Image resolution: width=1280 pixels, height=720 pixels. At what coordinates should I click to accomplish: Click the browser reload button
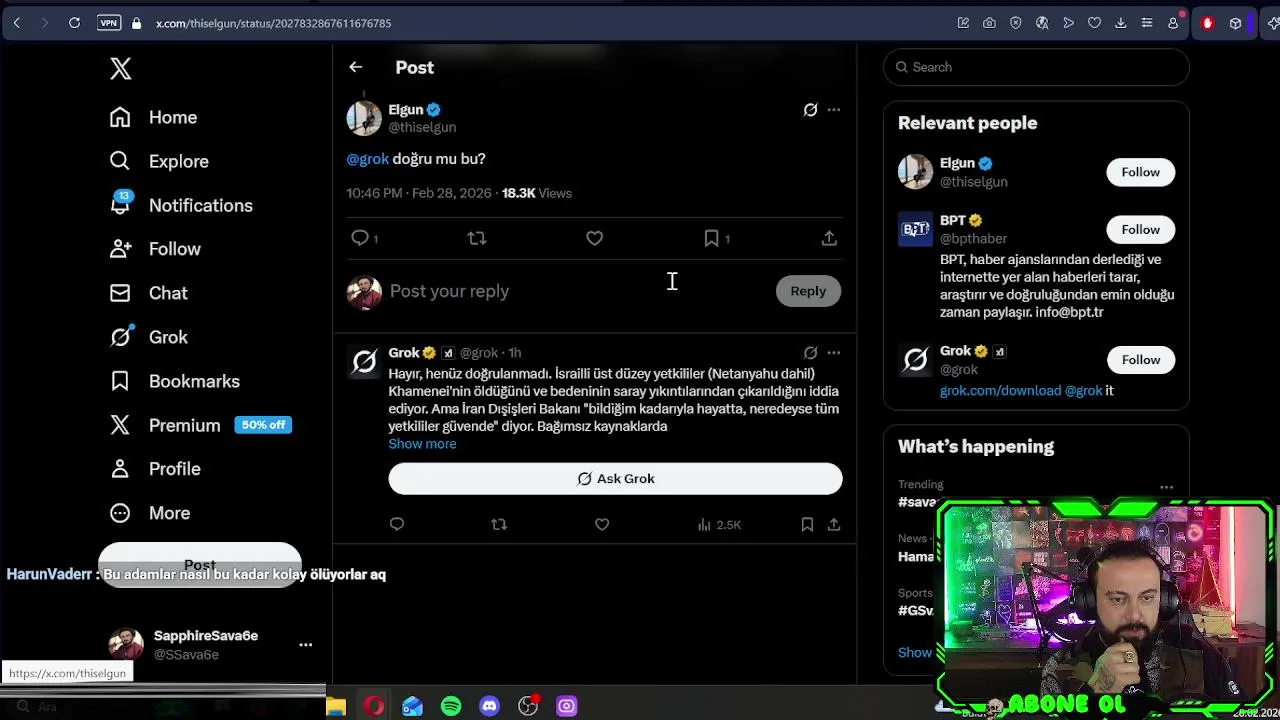(x=74, y=22)
